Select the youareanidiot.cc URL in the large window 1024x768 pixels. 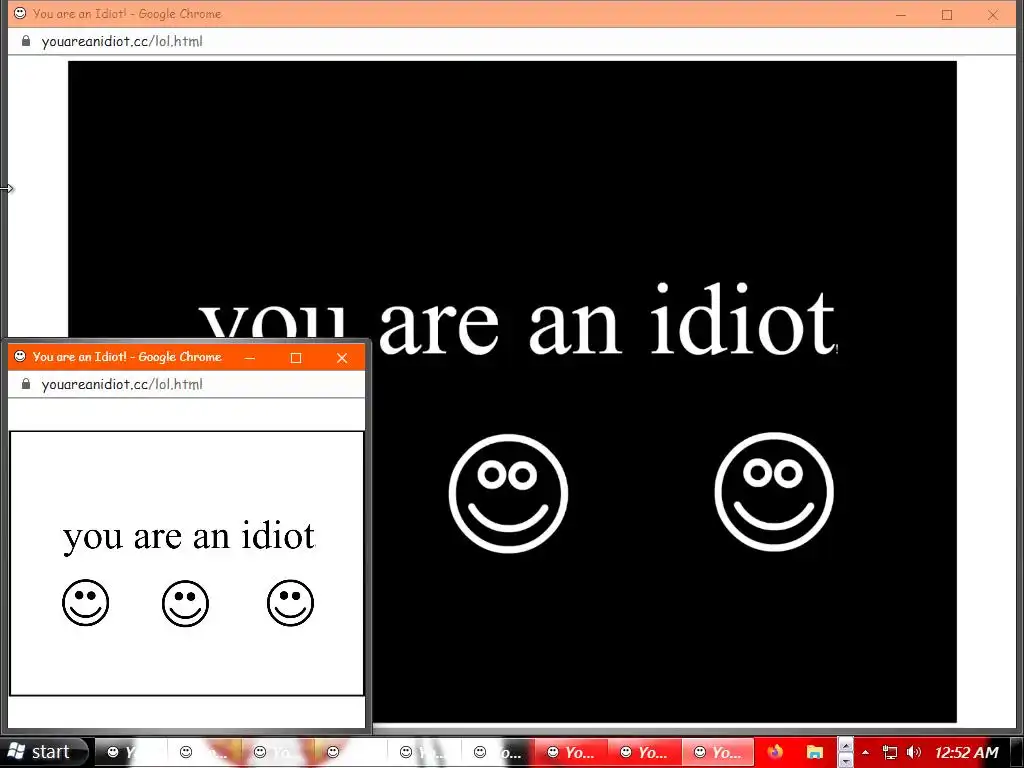tap(122, 41)
